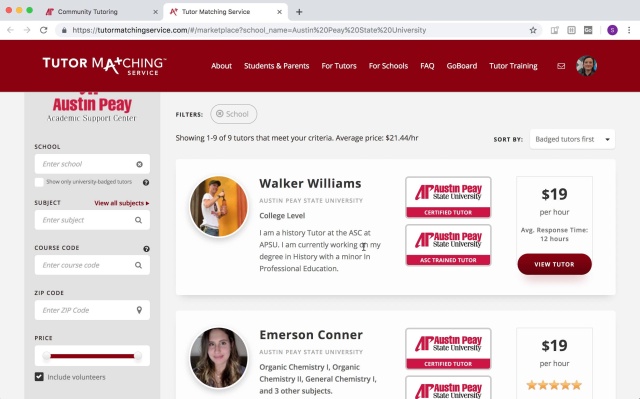Click View Tutor button for Walker Williams
The width and height of the screenshot is (640, 399).
pyautogui.click(x=554, y=264)
